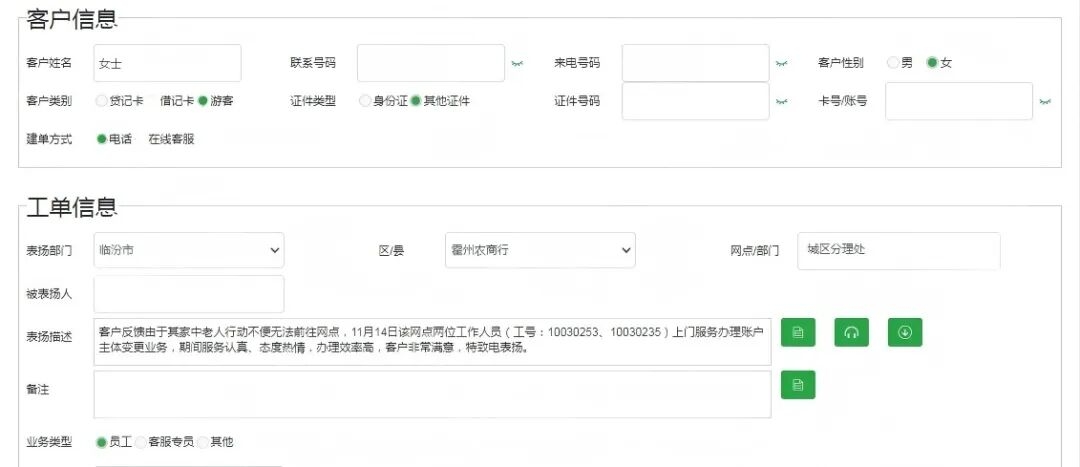The width and height of the screenshot is (1080, 467).
Task: Click the green document icon beside 备注
Action: (x=798, y=385)
